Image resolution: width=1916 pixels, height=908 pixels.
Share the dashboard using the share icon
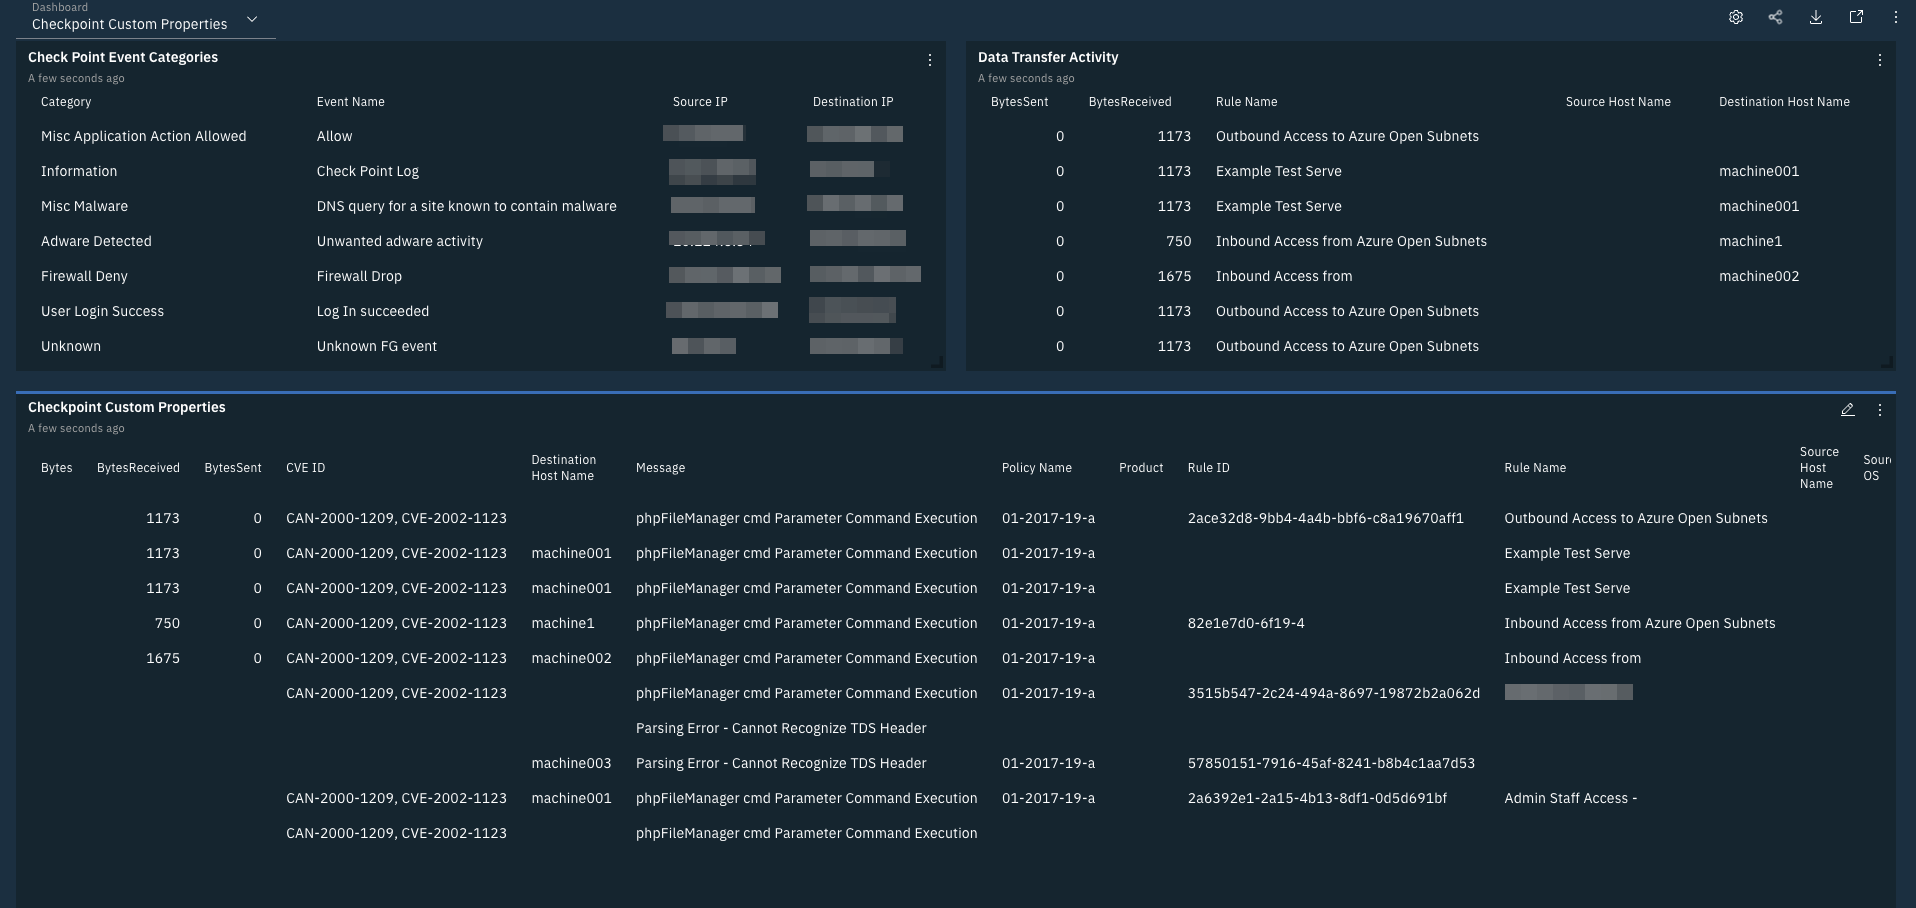(x=1776, y=17)
